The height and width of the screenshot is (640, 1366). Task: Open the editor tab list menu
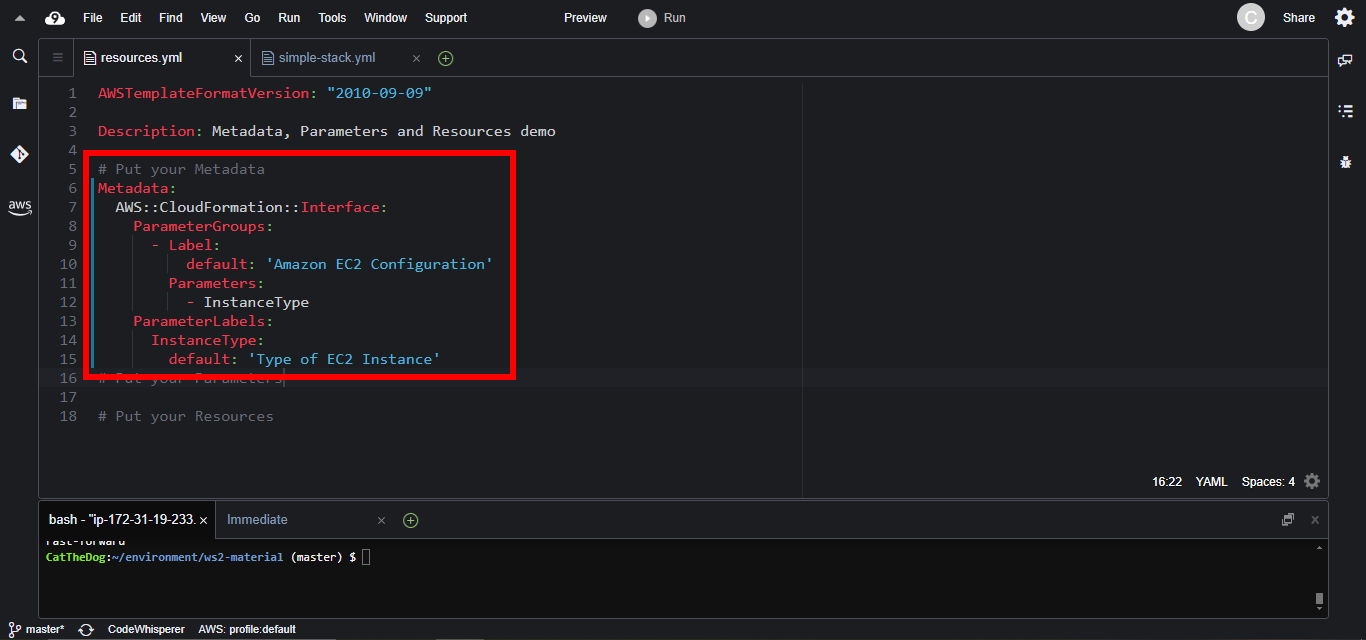(x=57, y=58)
